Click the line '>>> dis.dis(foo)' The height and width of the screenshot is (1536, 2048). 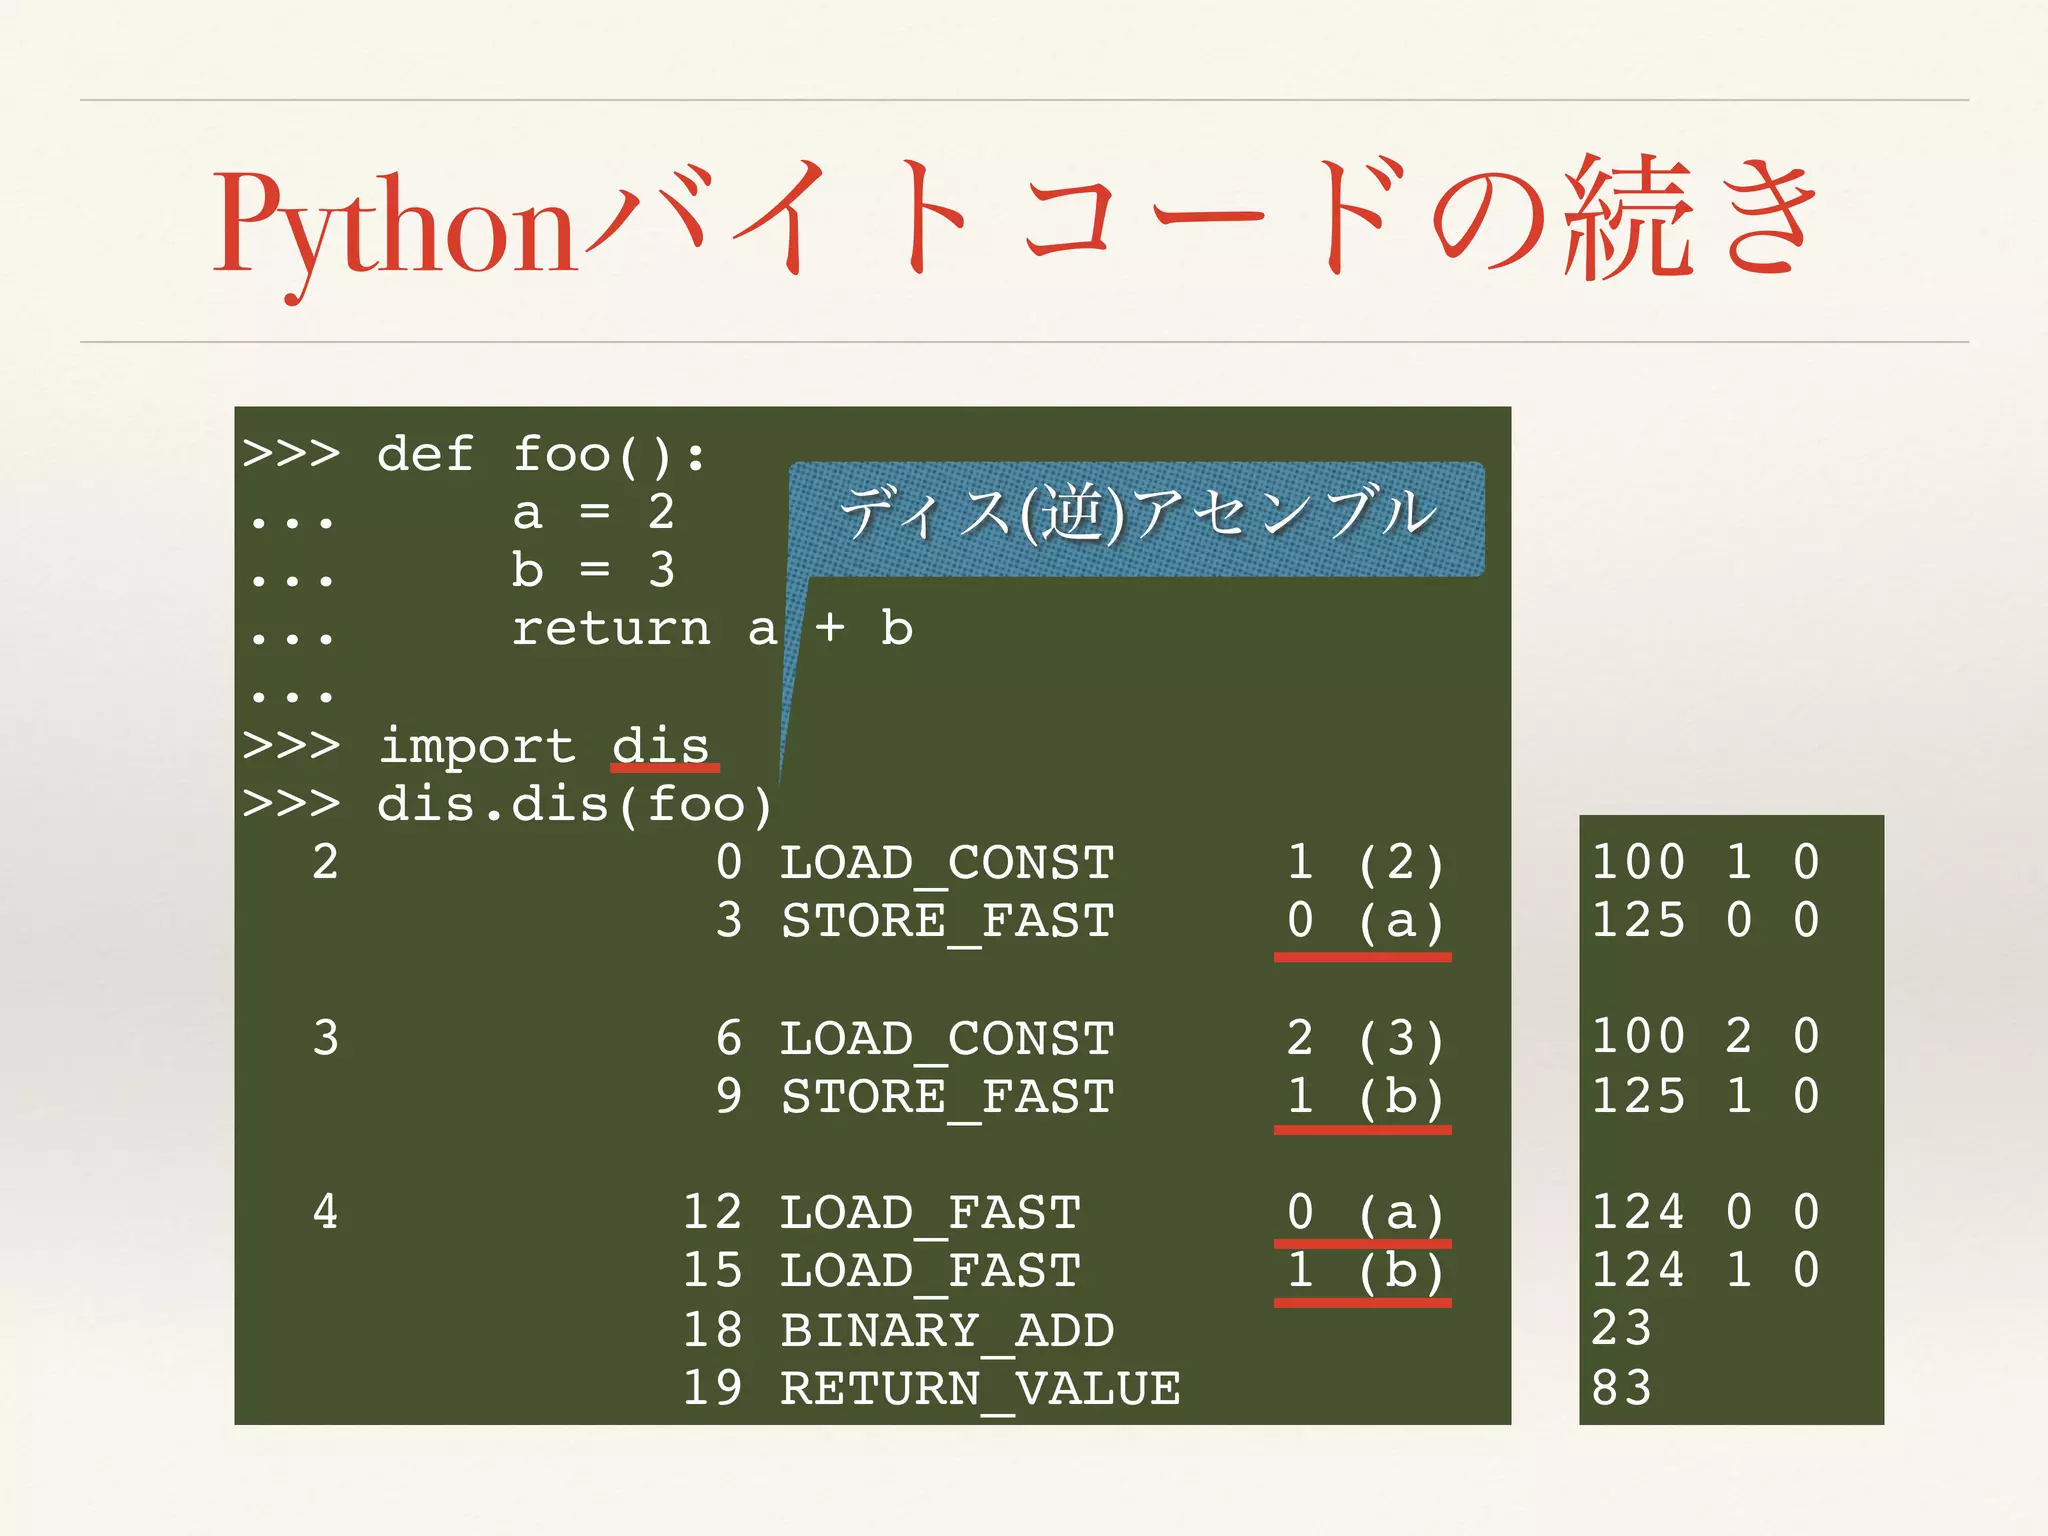coord(508,804)
